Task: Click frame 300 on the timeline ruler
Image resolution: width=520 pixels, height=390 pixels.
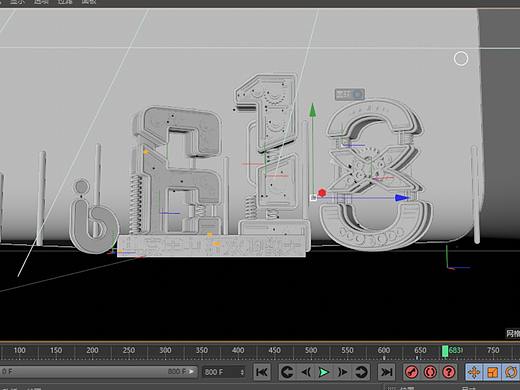Action: click(165, 350)
